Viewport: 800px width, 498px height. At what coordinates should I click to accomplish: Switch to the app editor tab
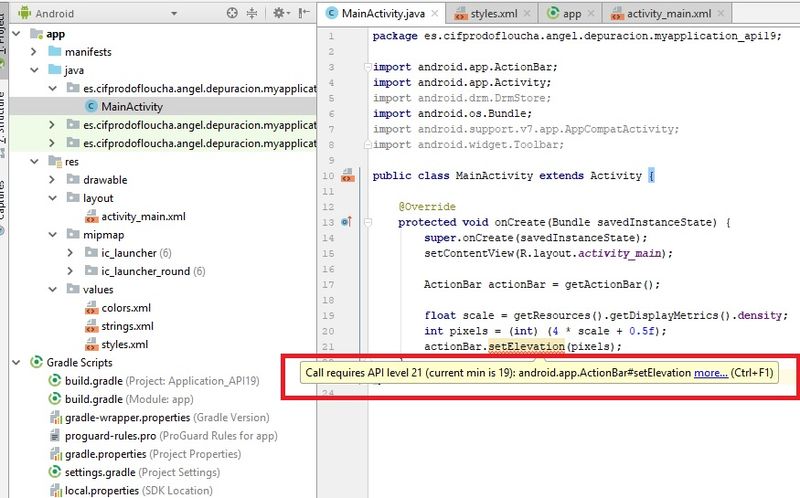[572, 14]
